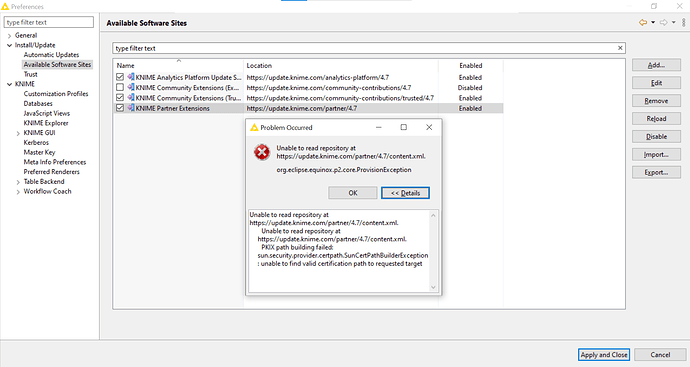Click the KNIME Analytics Platform site icon

point(131,77)
